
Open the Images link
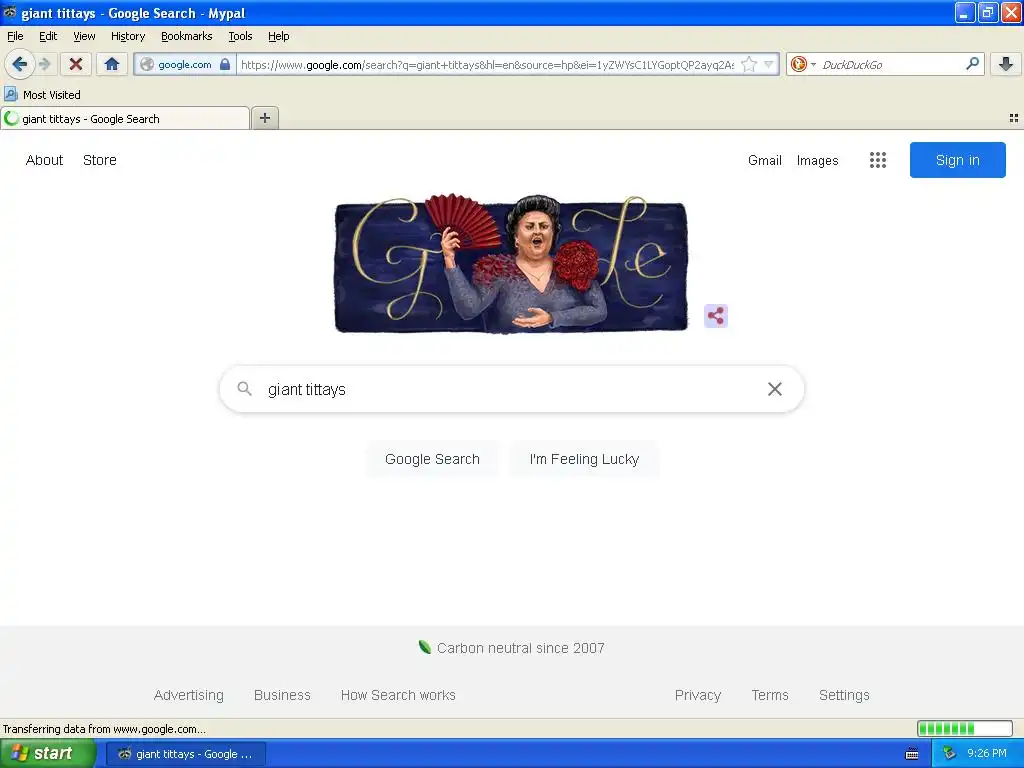(x=817, y=160)
